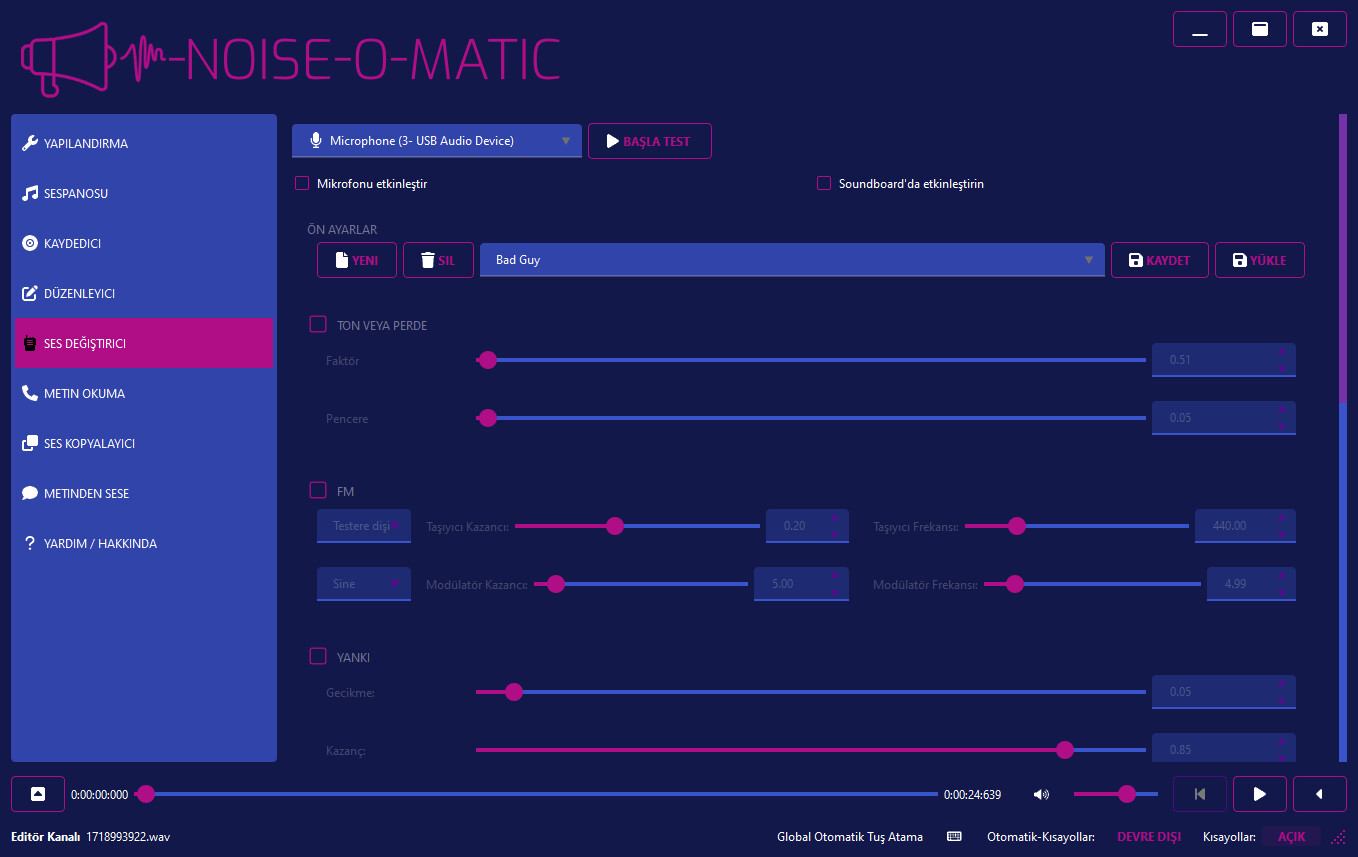Click the play button in the bottom bar

click(x=1259, y=794)
